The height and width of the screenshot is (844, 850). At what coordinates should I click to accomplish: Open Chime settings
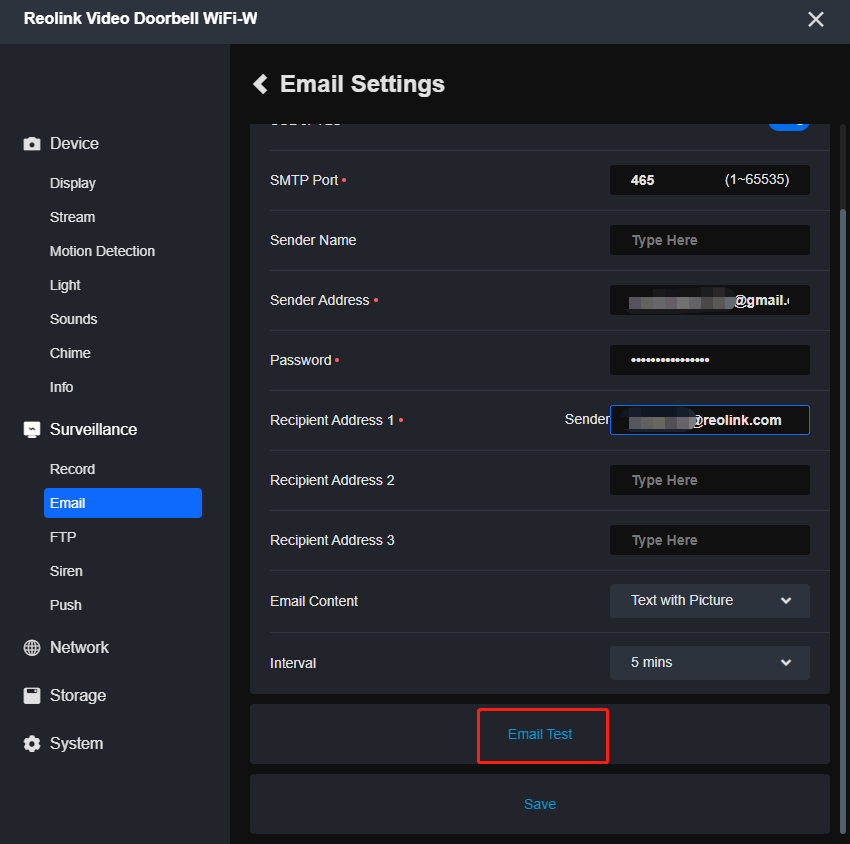pyautogui.click(x=70, y=353)
